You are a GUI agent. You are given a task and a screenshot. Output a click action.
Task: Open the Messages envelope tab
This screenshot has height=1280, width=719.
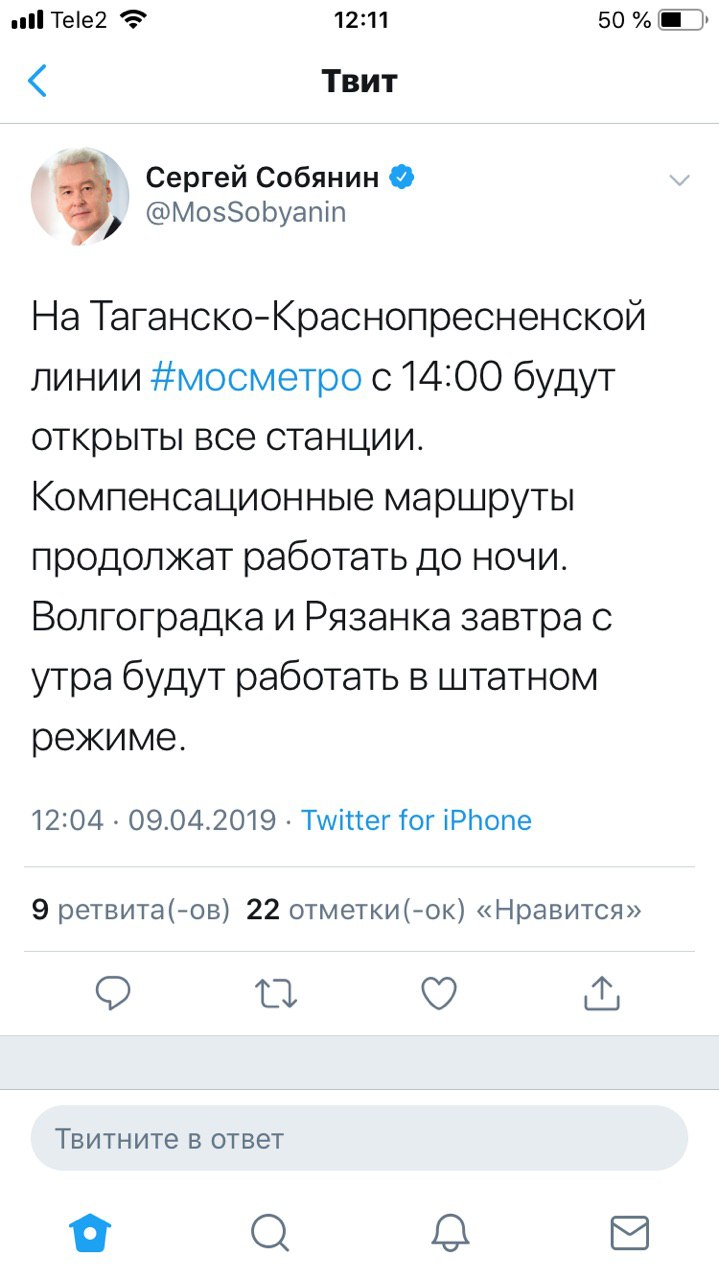tap(629, 1232)
